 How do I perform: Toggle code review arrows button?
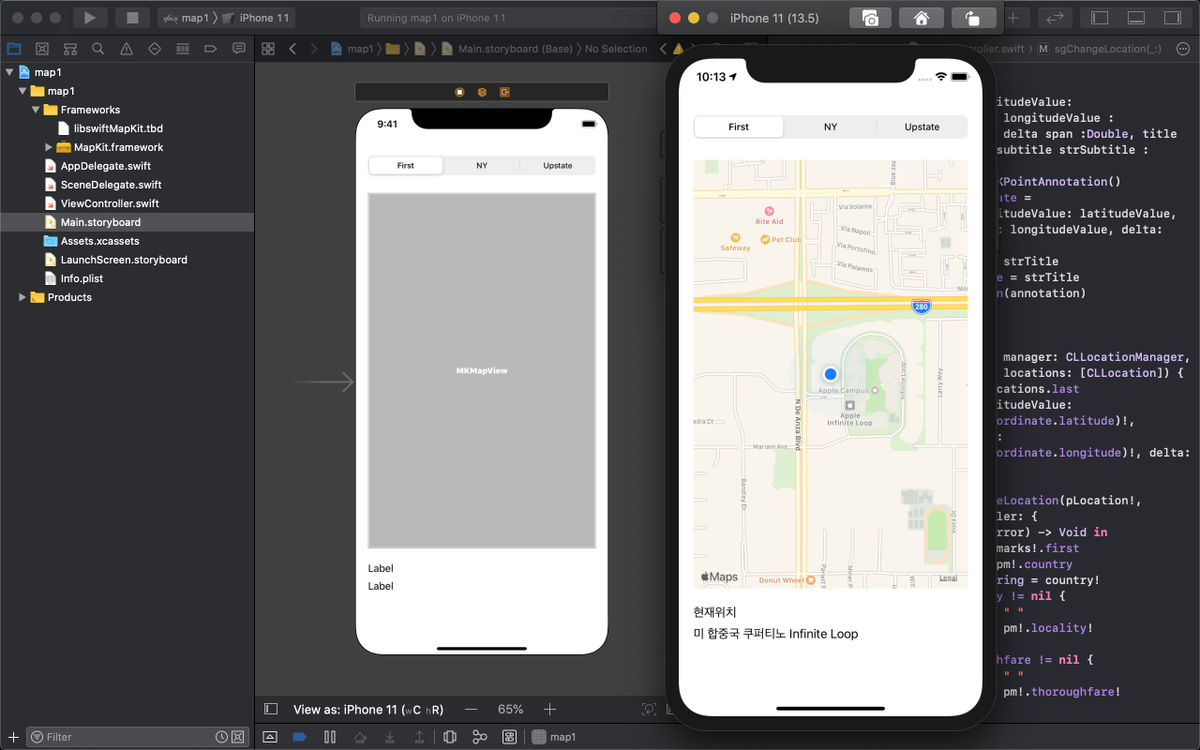coord(1054,18)
